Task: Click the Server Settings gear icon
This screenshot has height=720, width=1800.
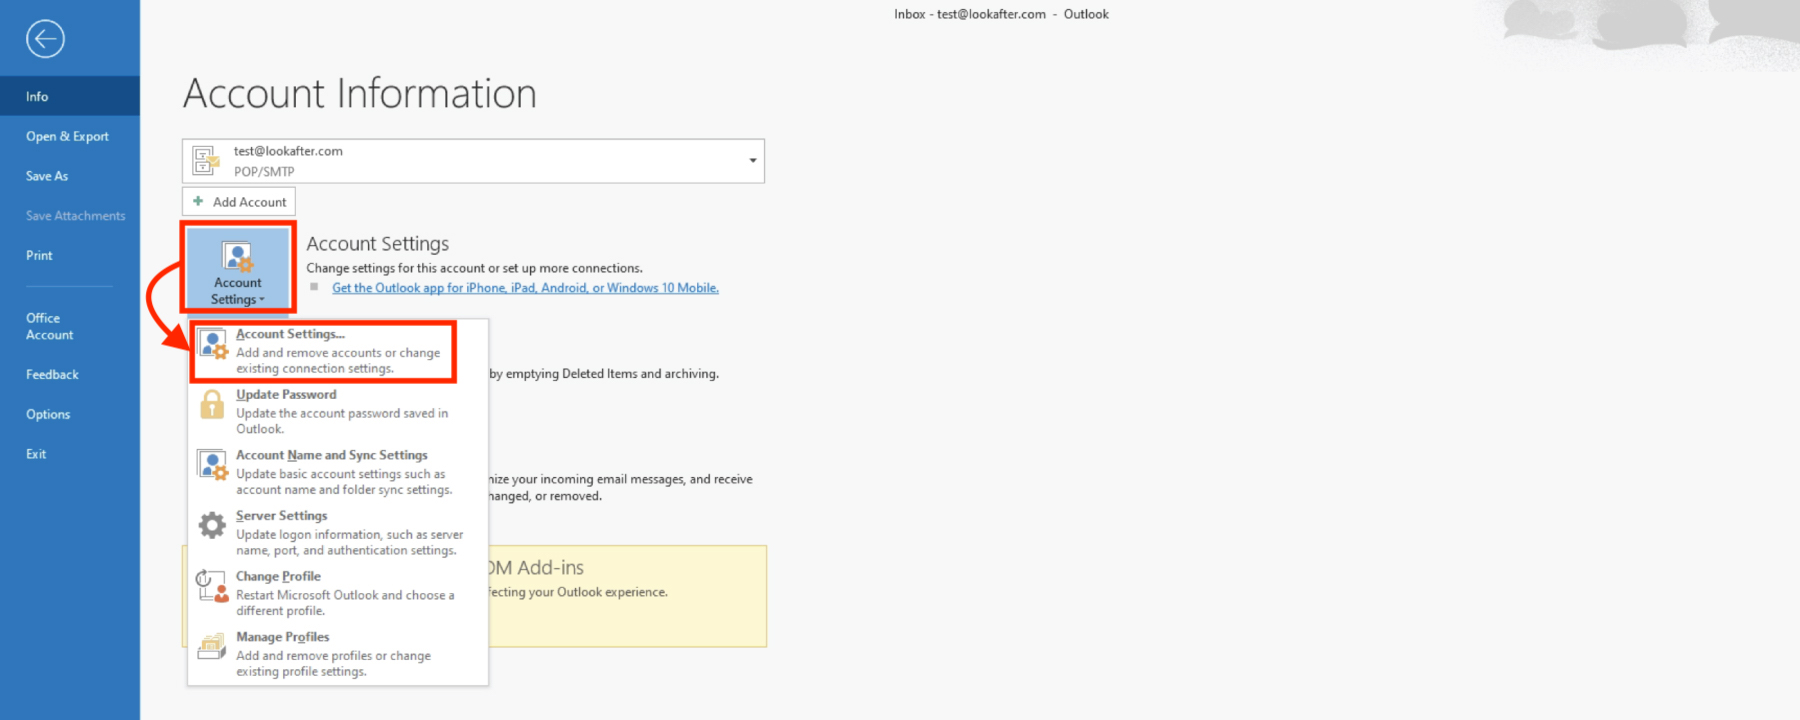Action: tap(212, 525)
